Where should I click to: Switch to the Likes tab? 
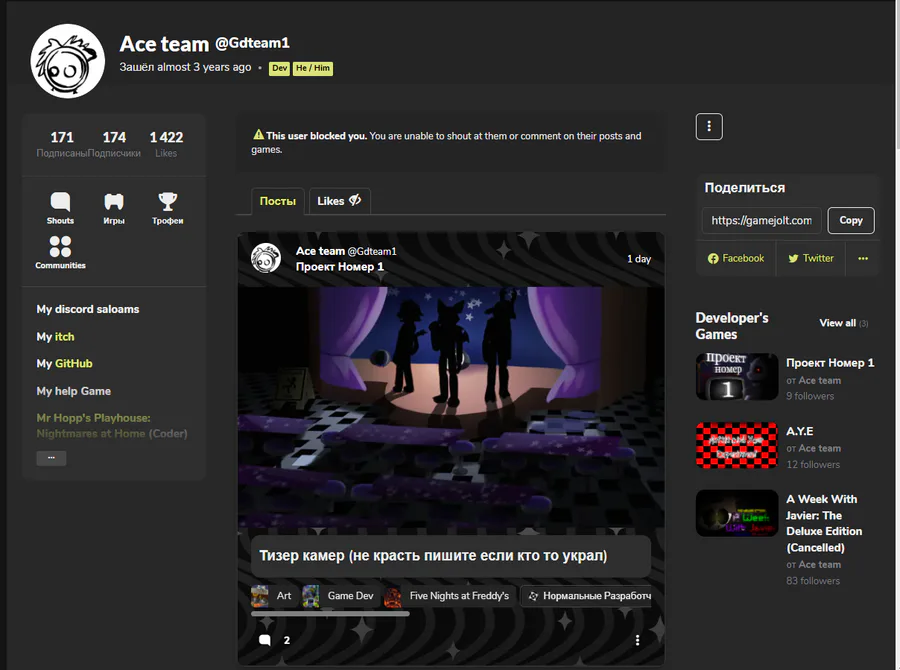[x=339, y=201]
